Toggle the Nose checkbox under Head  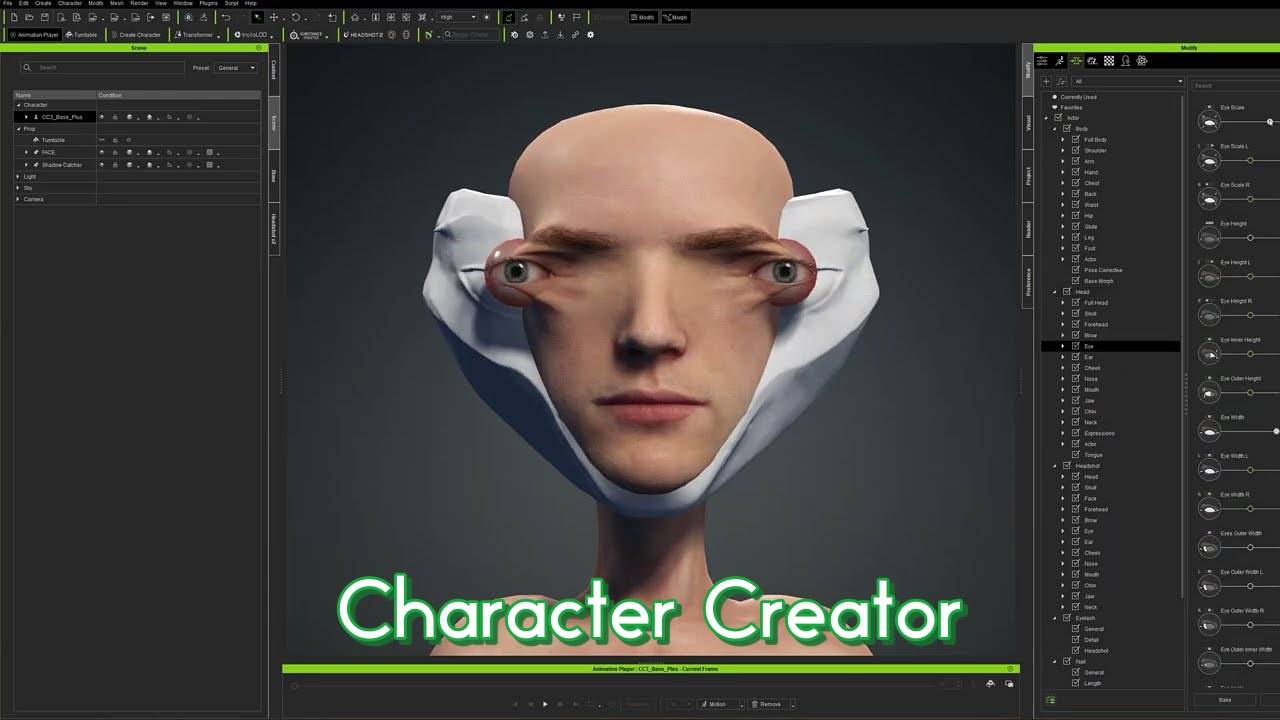(x=1076, y=379)
